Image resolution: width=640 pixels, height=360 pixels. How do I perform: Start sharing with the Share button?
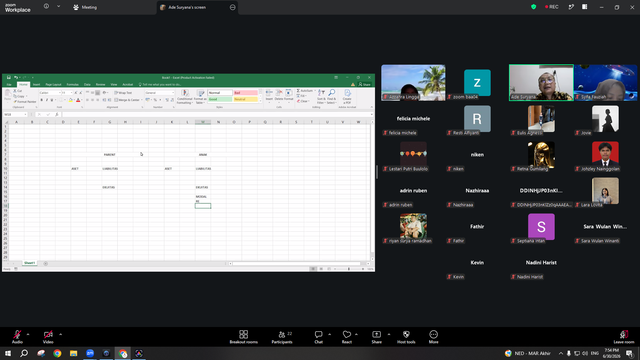(376, 337)
